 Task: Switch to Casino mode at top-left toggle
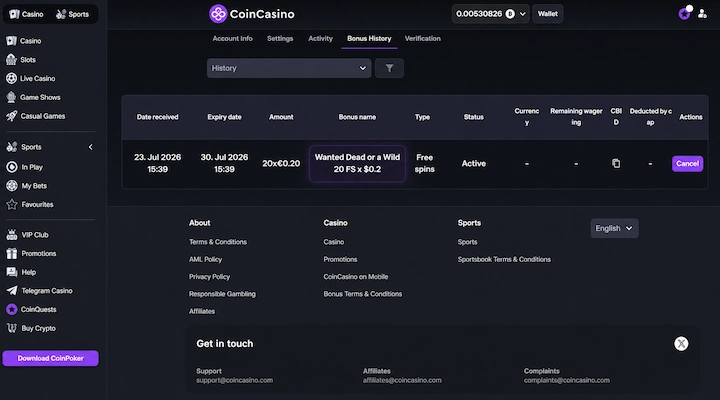point(27,14)
